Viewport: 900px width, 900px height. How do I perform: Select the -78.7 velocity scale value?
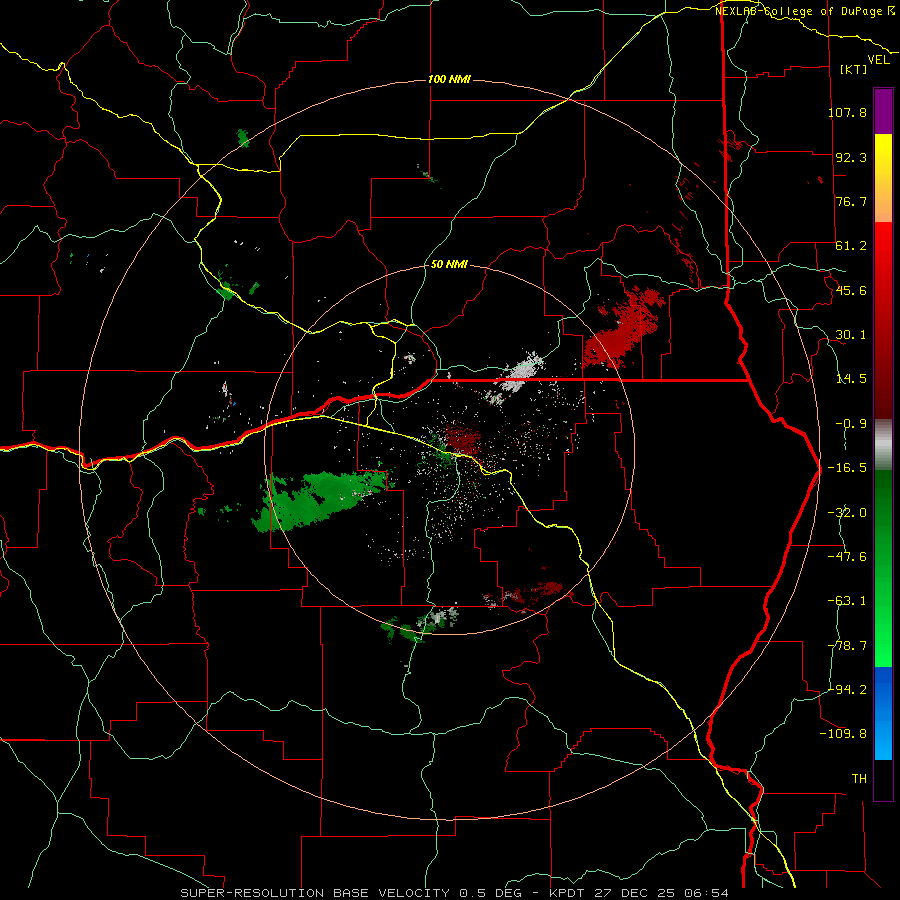(x=847, y=646)
